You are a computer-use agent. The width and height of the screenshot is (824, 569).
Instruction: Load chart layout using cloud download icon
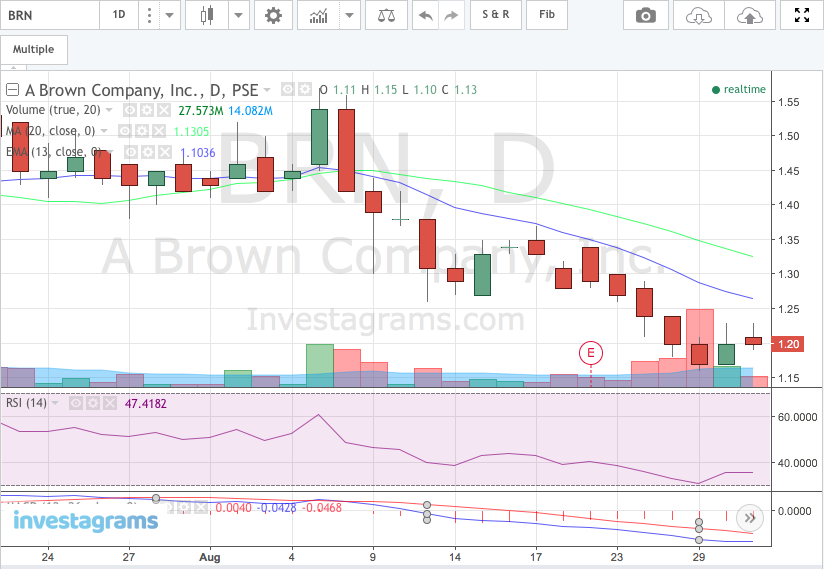(x=699, y=15)
